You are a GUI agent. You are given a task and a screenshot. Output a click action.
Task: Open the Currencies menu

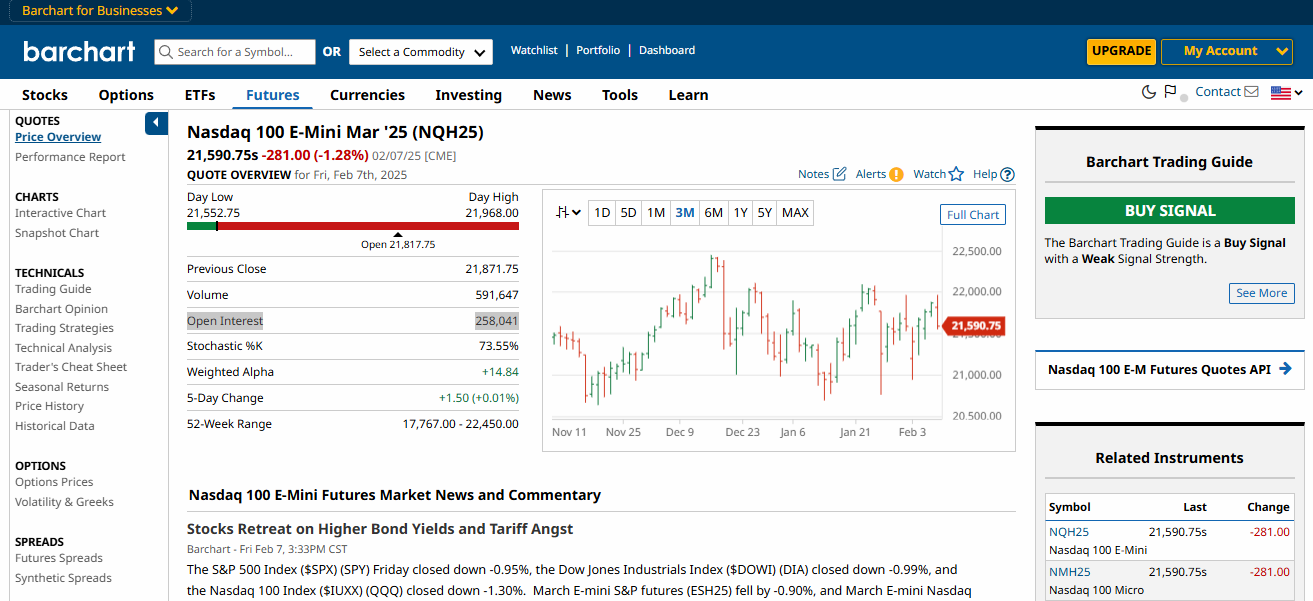click(367, 95)
